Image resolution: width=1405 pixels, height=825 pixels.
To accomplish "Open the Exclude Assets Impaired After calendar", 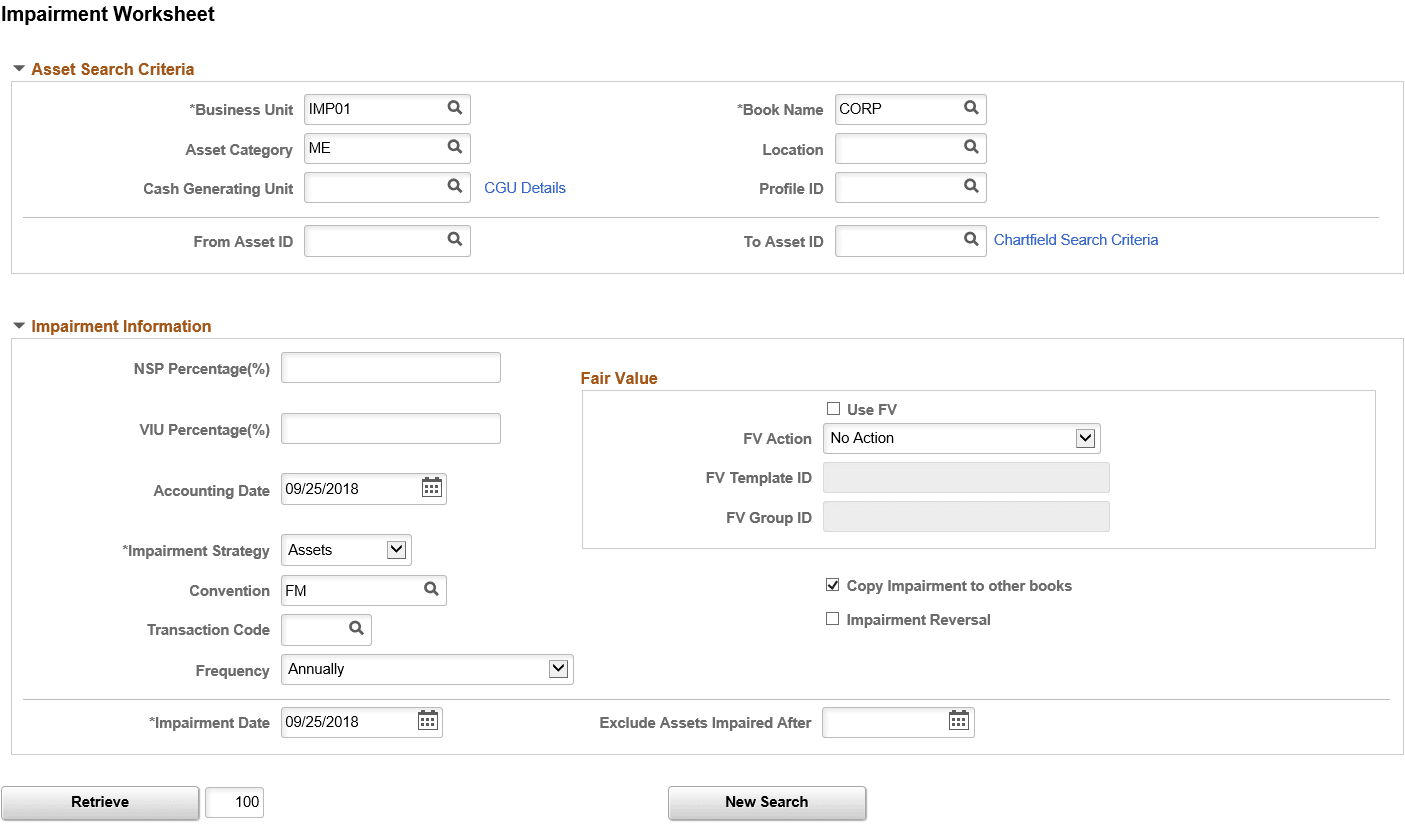I will point(959,721).
